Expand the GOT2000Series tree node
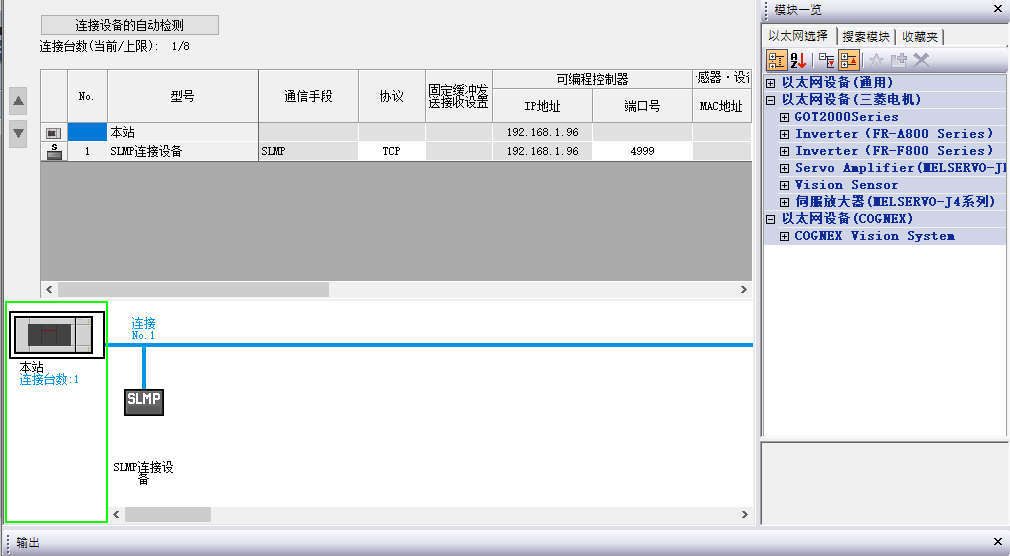 [x=785, y=117]
